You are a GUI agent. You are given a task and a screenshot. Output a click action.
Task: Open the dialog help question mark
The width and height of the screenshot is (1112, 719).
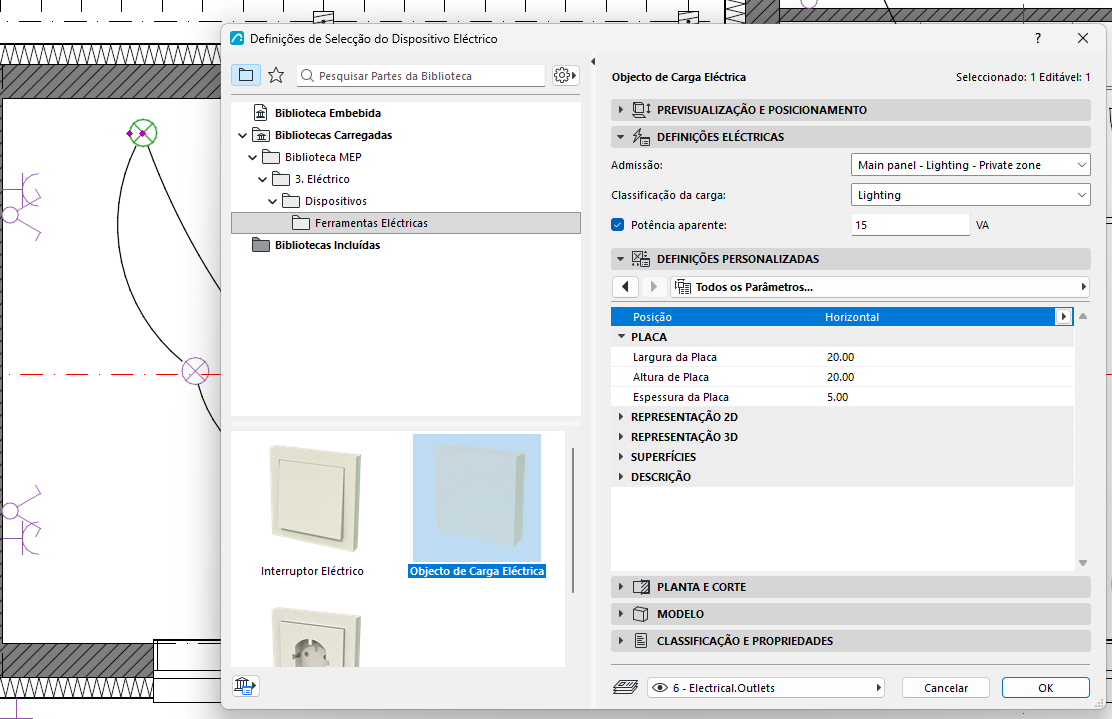(x=1038, y=38)
